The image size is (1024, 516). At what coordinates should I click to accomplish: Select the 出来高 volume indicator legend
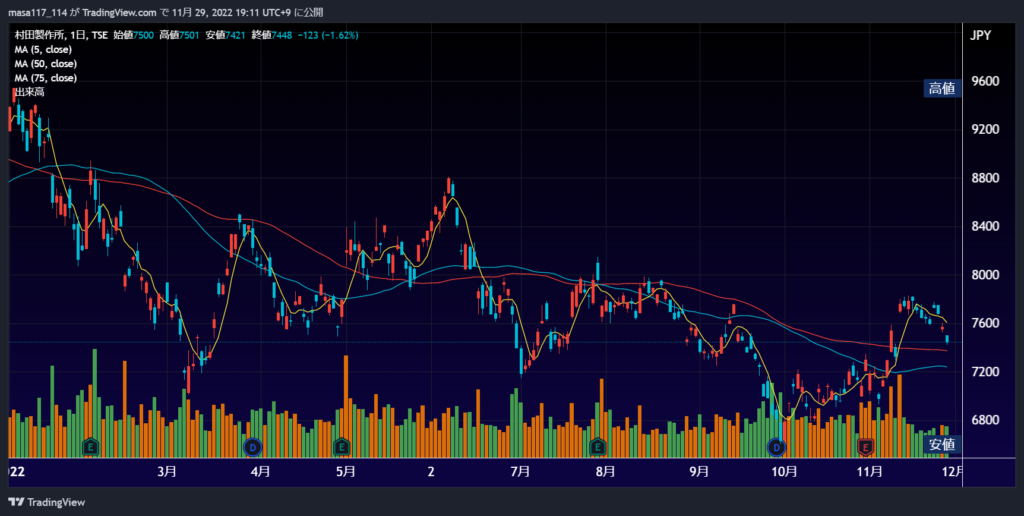pyautogui.click(x=29, y=92)
